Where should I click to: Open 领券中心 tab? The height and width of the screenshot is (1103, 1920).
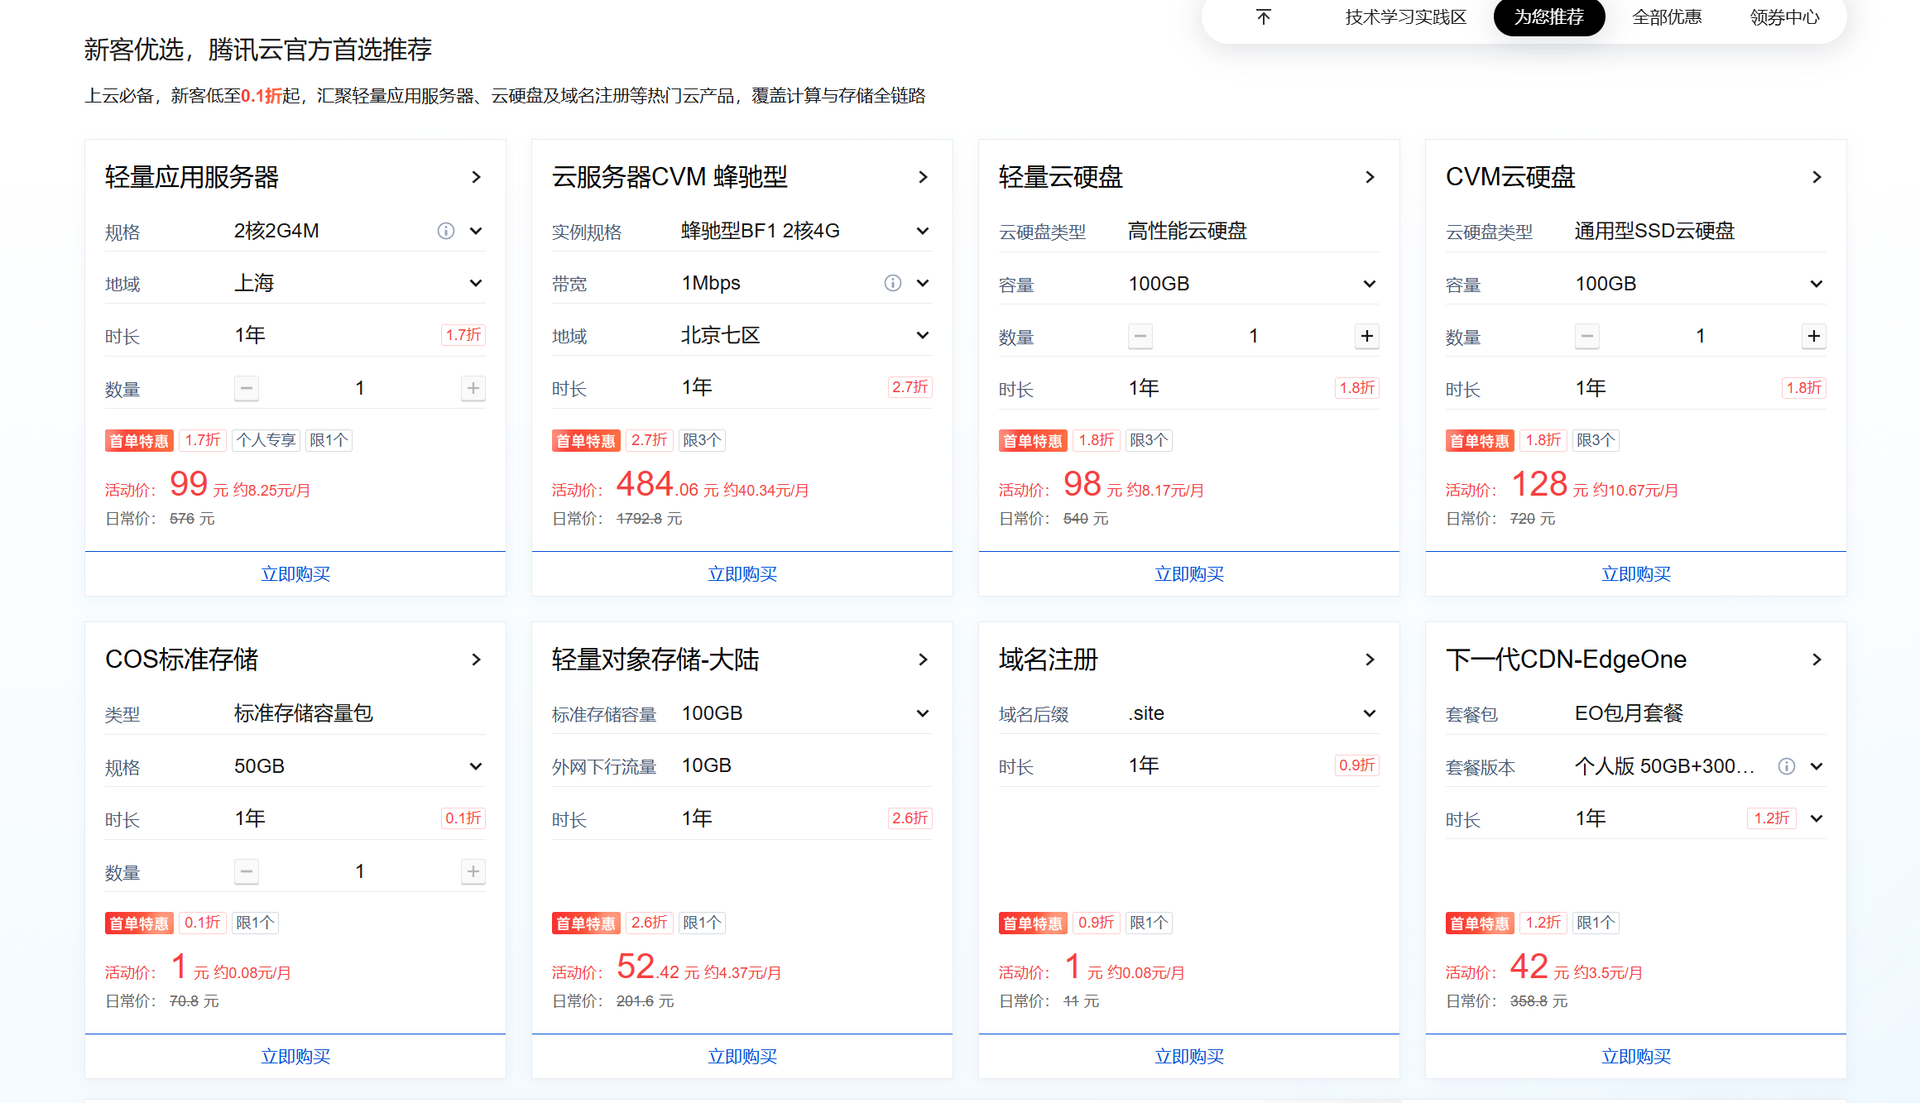[x=1785, y=17]
